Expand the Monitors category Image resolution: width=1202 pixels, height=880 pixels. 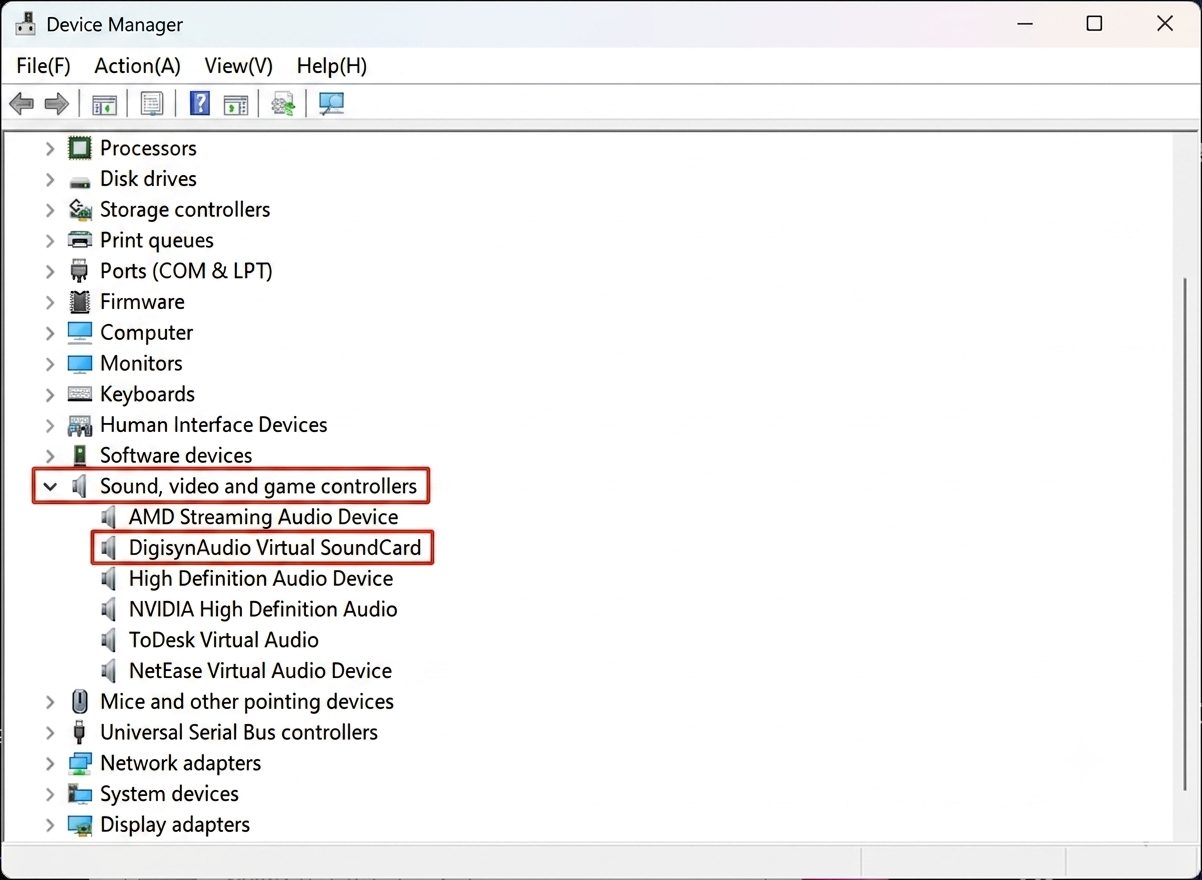point(49,363)
